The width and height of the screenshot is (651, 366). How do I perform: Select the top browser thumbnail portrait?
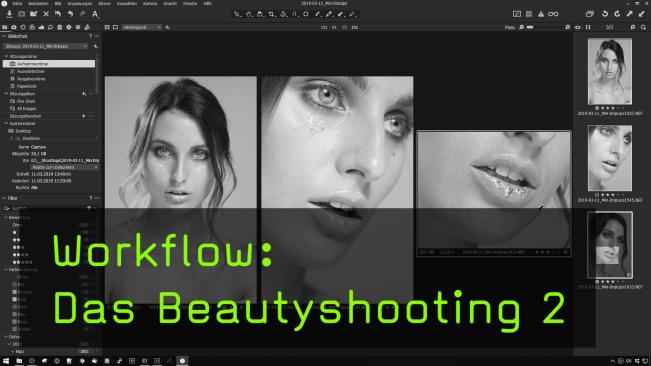click(610, 71)
